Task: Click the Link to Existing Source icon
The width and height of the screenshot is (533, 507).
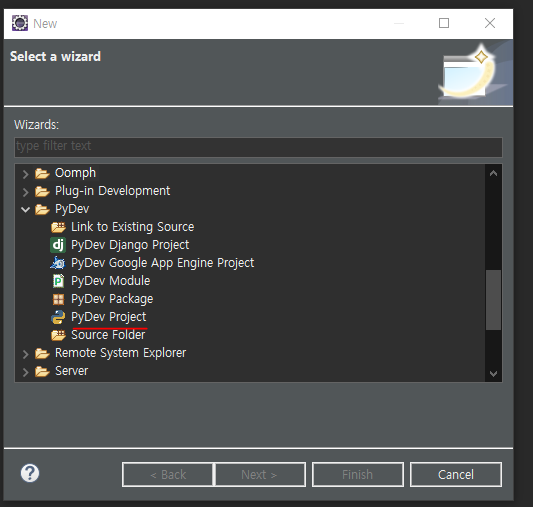Action: click(58, 227)
